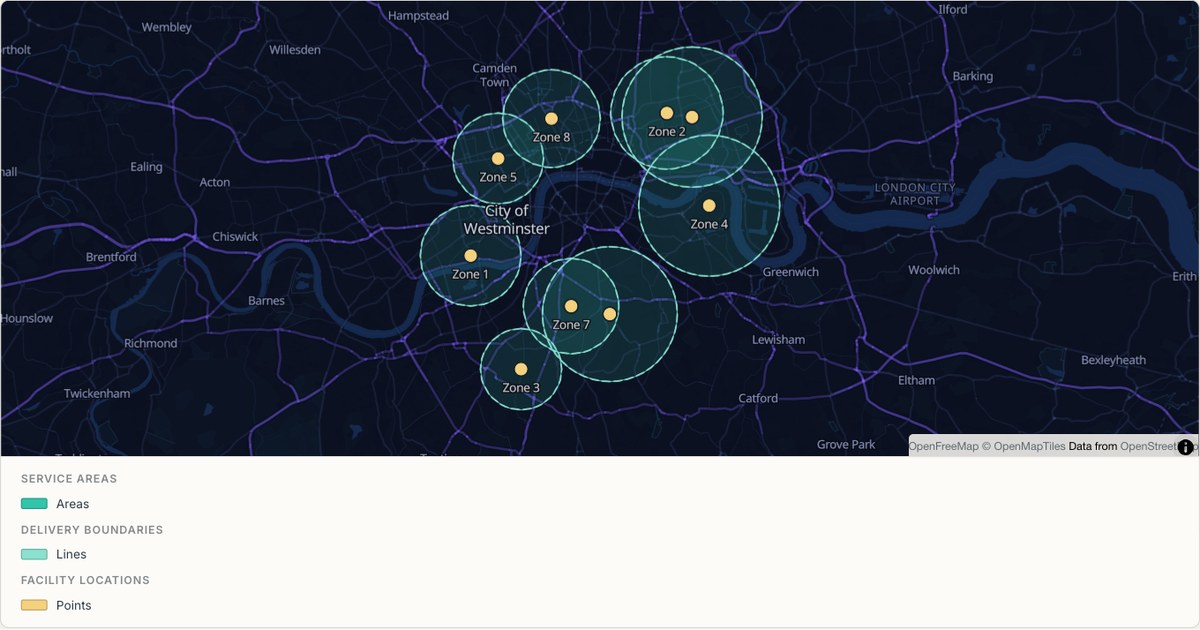Viewport: 1200px width, 630px height.
Task: Click the "Lines" legend label
Action: (71, 554)
